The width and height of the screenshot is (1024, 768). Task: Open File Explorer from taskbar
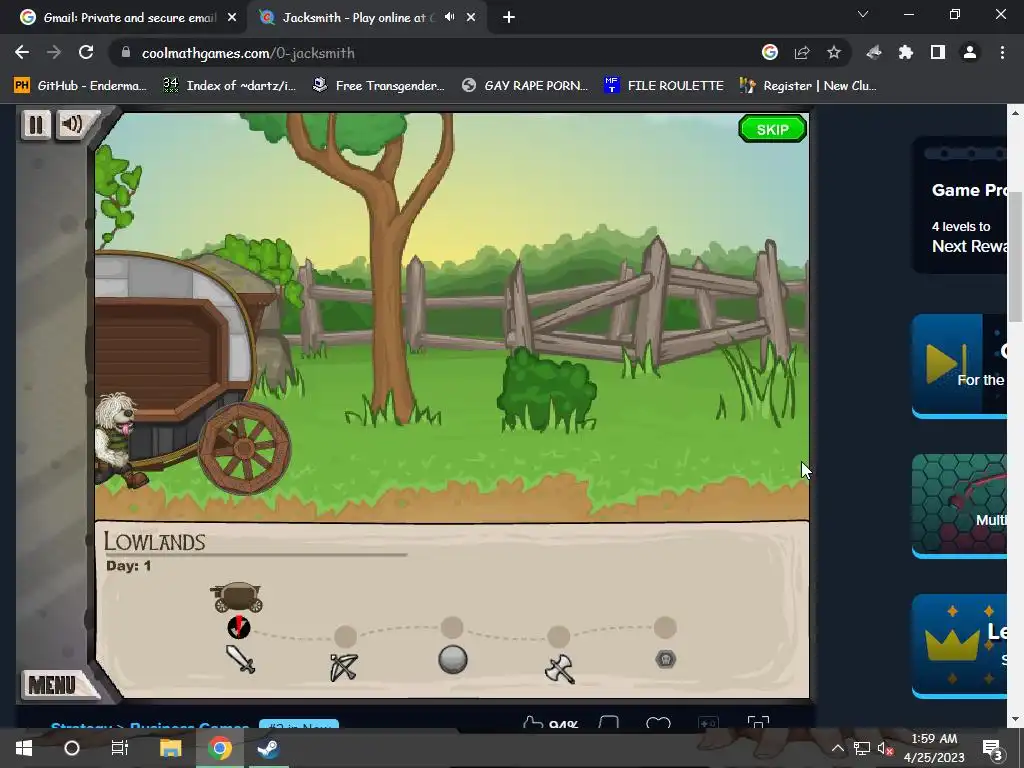[x=170, y=748]
